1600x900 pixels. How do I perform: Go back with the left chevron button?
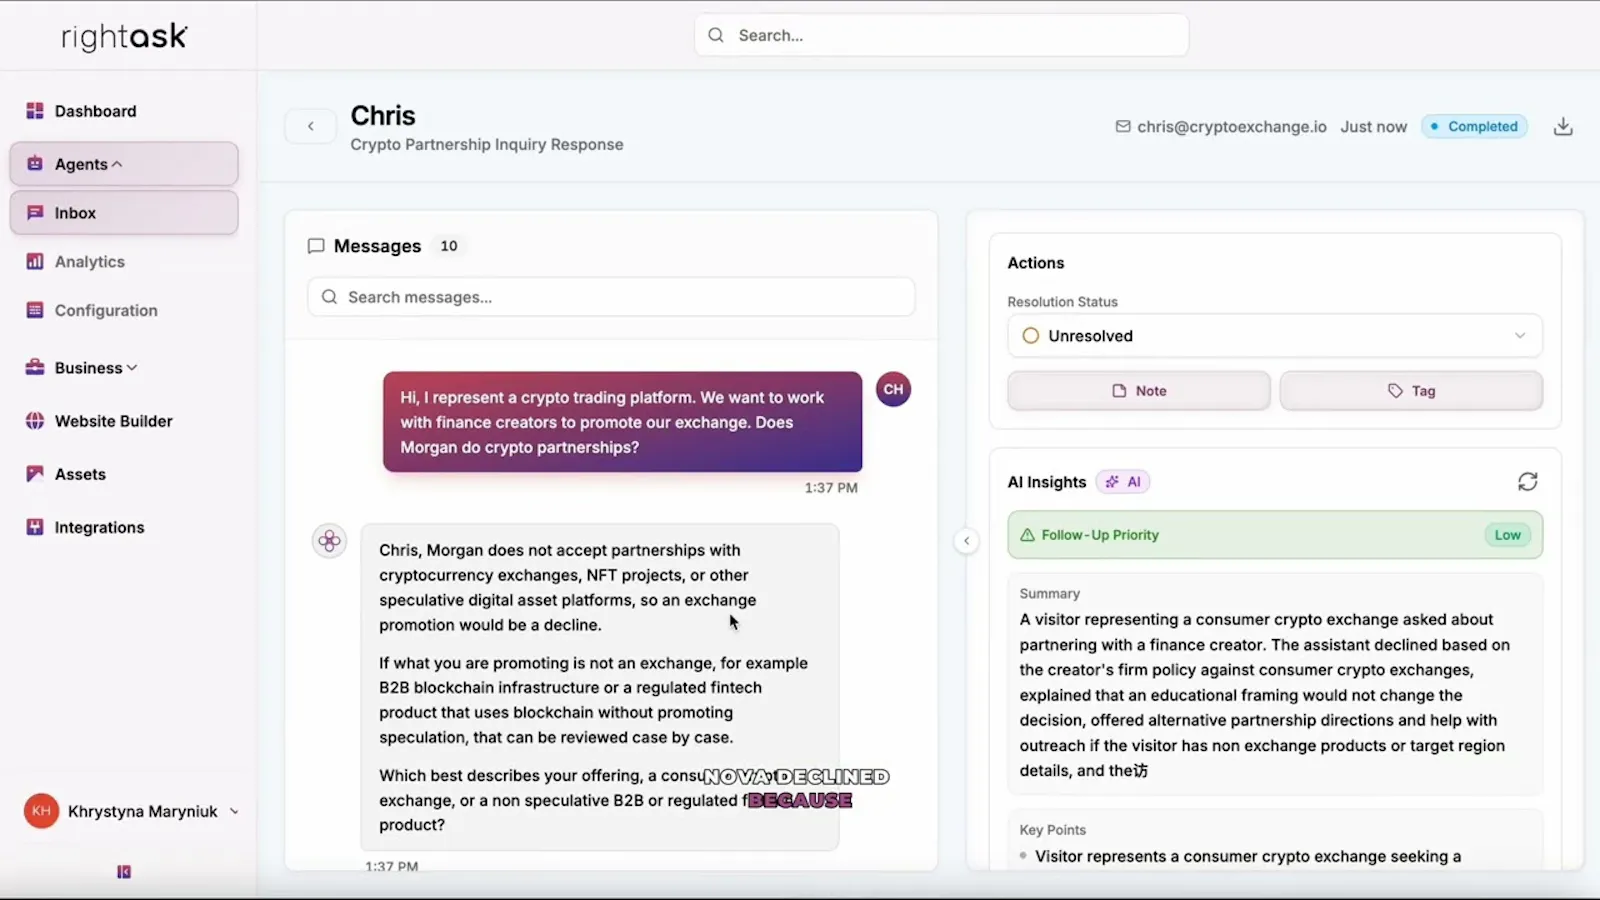311,126
